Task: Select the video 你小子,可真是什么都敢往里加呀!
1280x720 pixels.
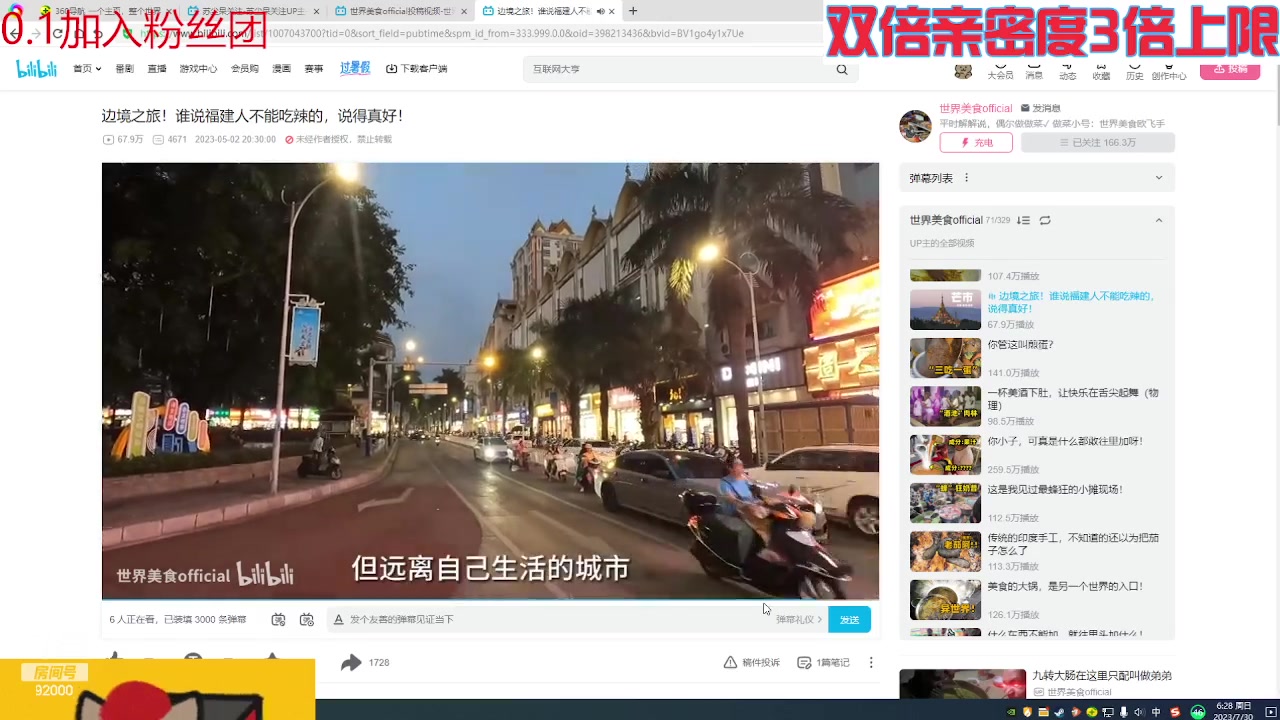Action: point(1065,441)
